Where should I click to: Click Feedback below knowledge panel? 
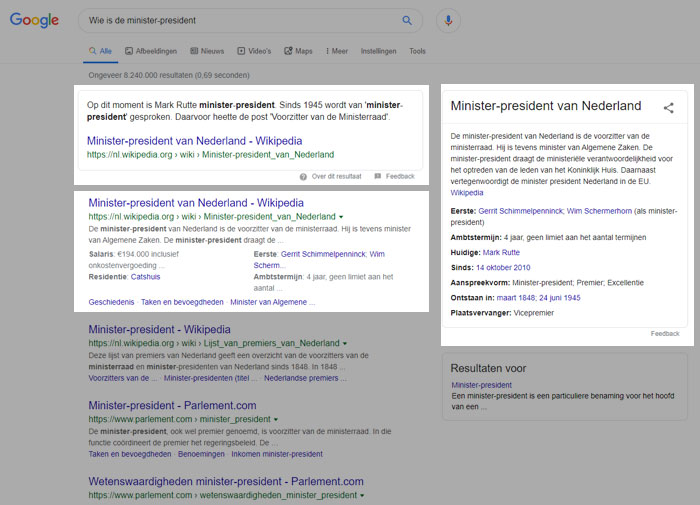point(665,334)
